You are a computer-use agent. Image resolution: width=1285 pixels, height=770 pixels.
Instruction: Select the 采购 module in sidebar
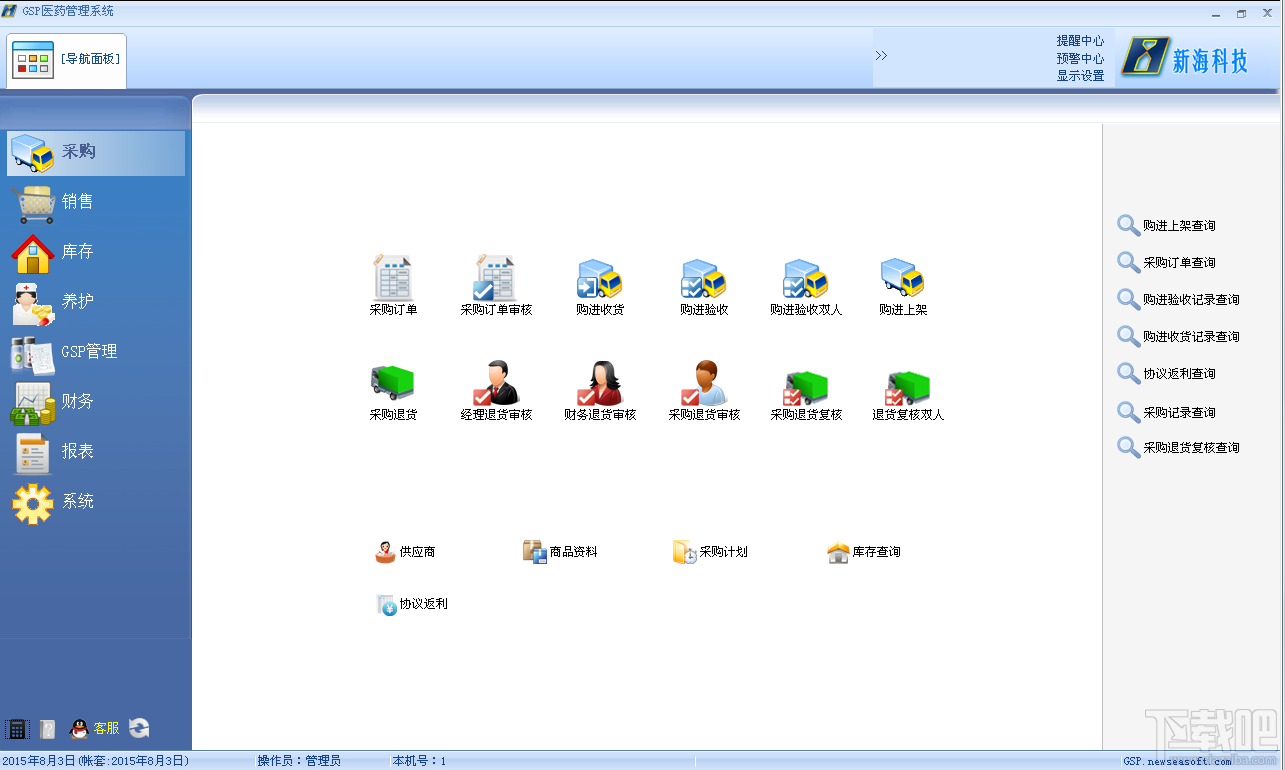click(96, 153)
